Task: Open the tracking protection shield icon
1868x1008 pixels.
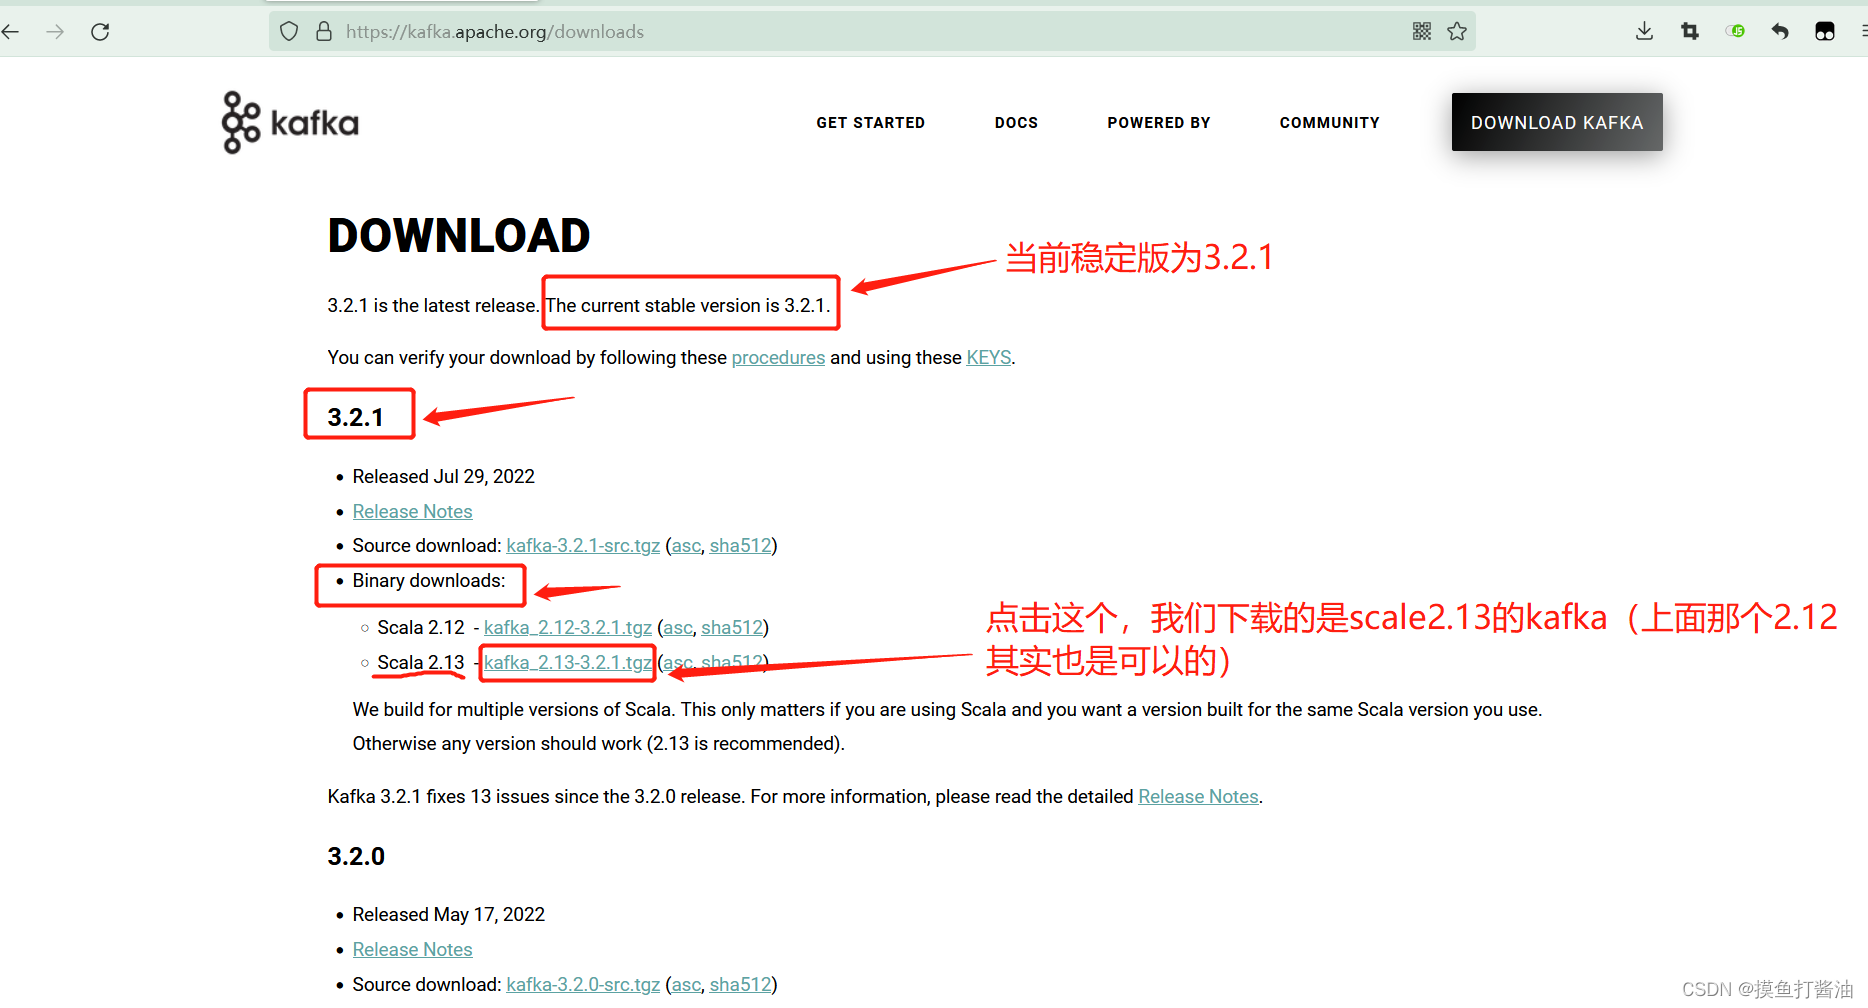Action: (289, 32)
